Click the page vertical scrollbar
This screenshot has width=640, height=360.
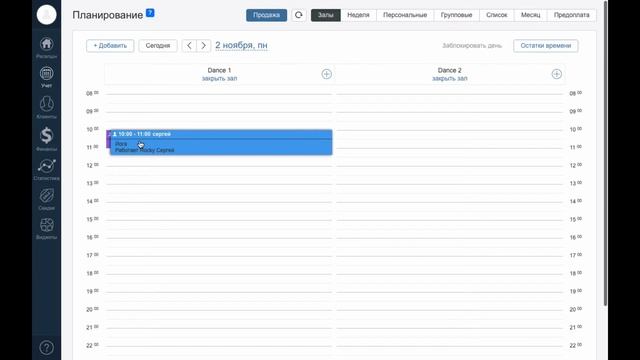605,153
